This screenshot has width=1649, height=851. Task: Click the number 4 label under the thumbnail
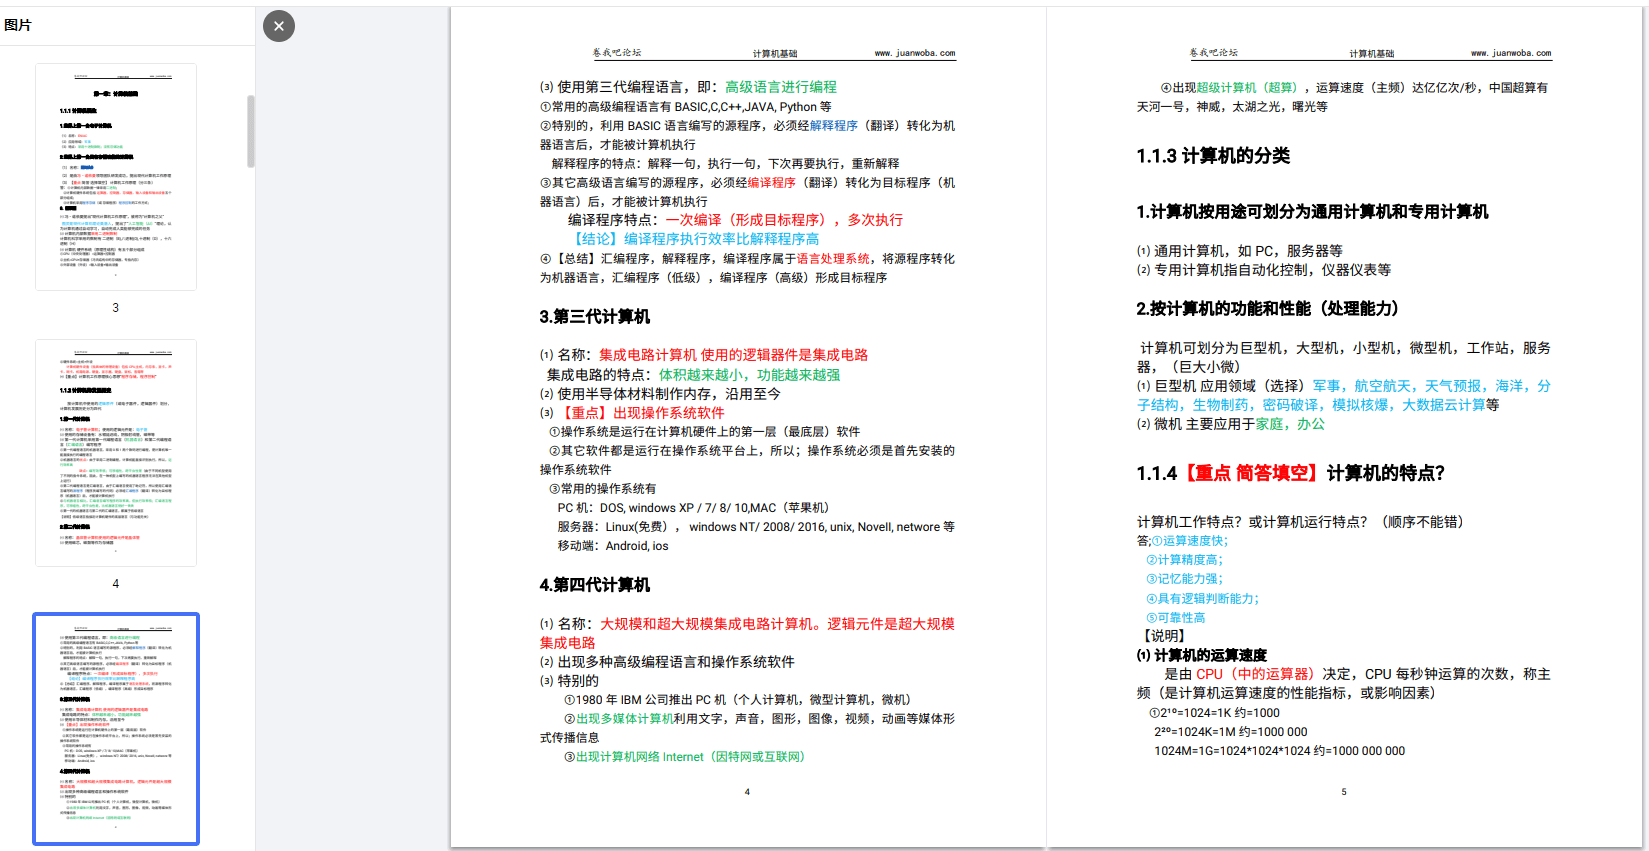(116, 584)
